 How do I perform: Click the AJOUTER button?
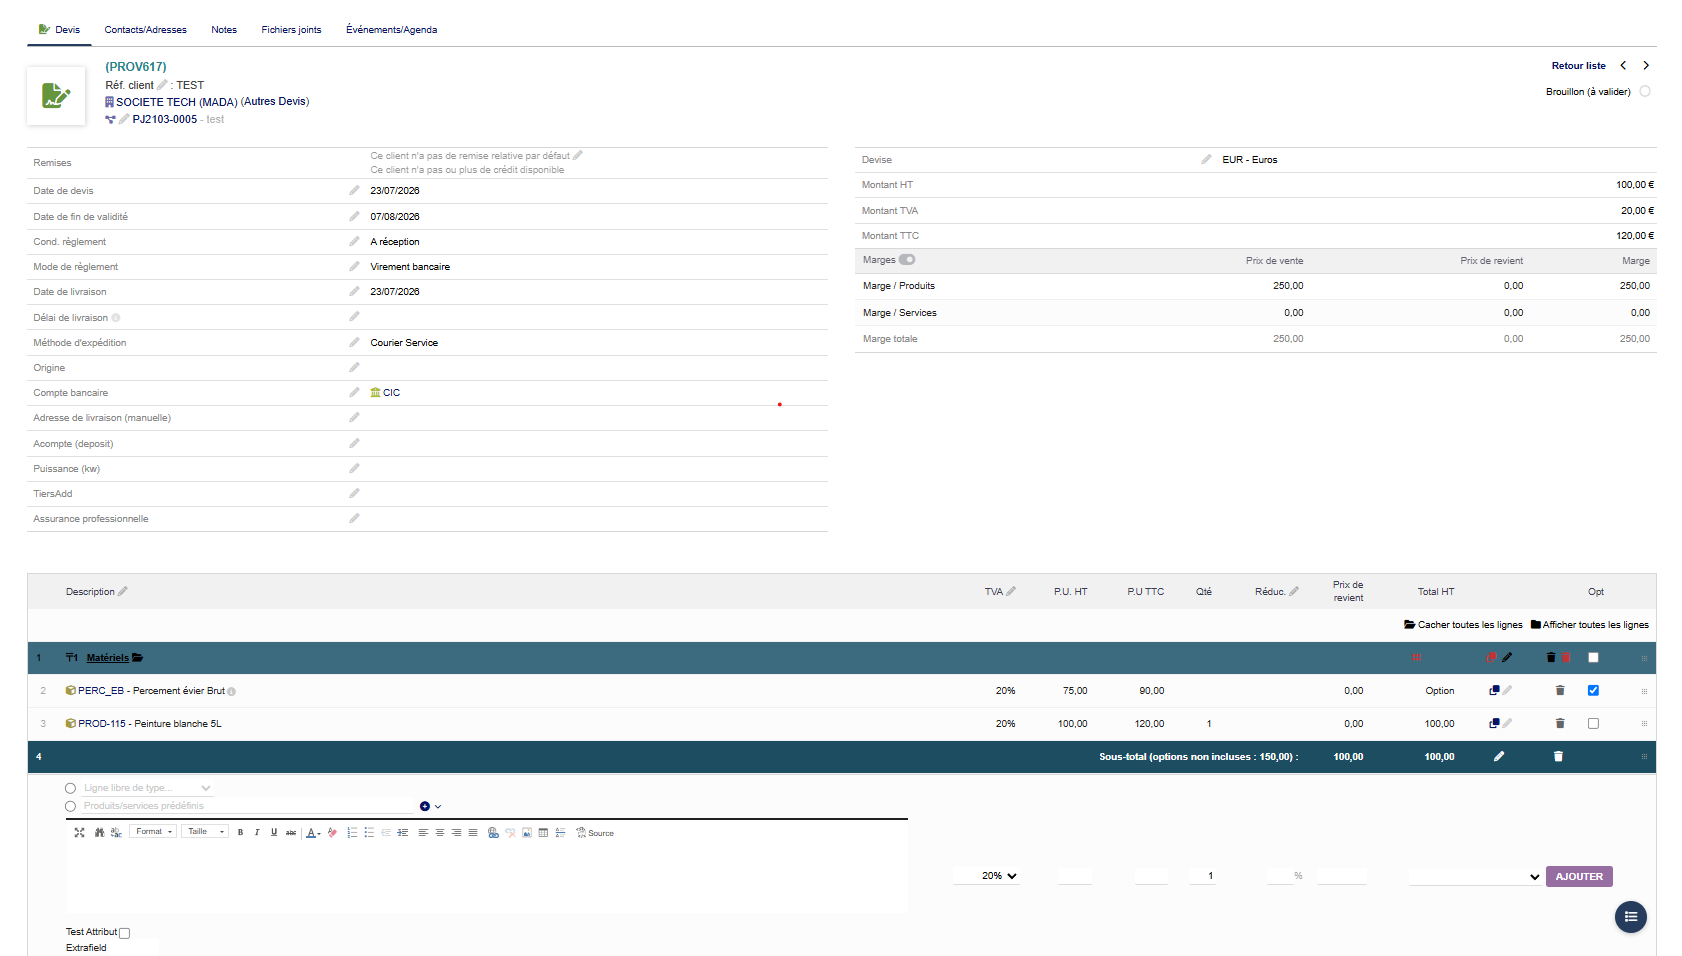click(1579, 876)
